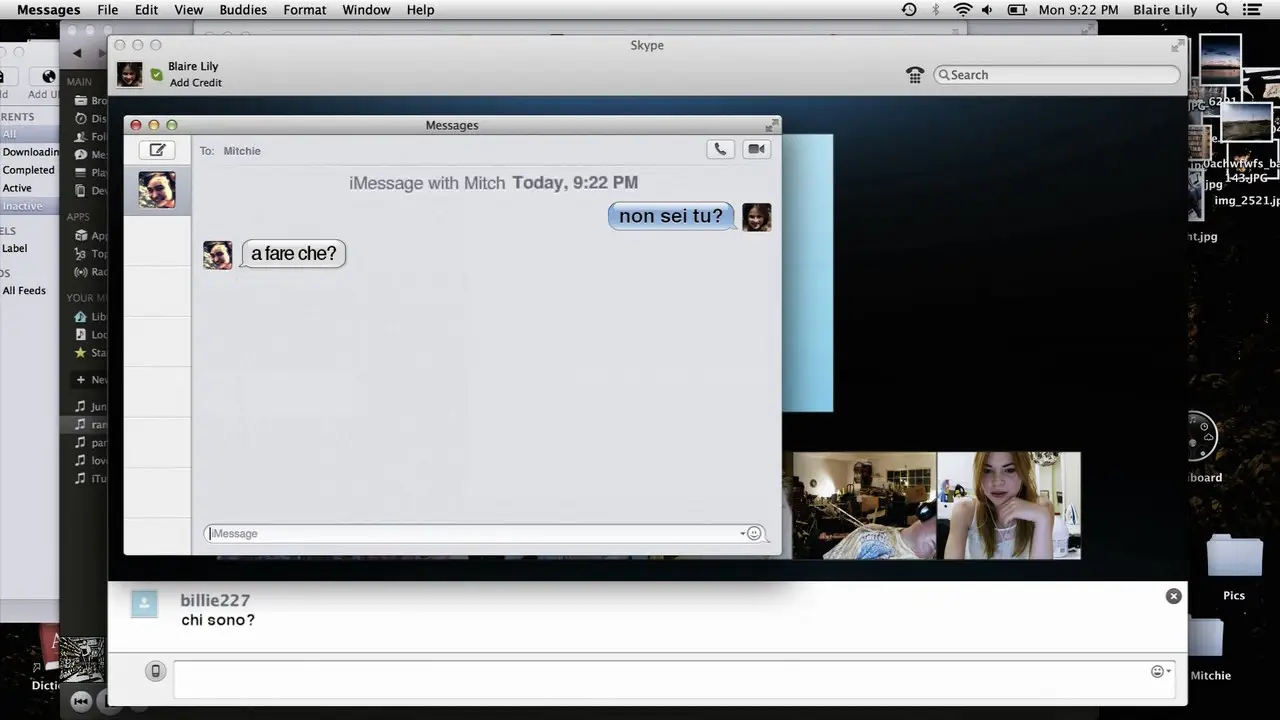Click the Skype video feed showing the bedroom
Image resolution: width=1280 pixels, height=720 pixels.
click(865, 505)
